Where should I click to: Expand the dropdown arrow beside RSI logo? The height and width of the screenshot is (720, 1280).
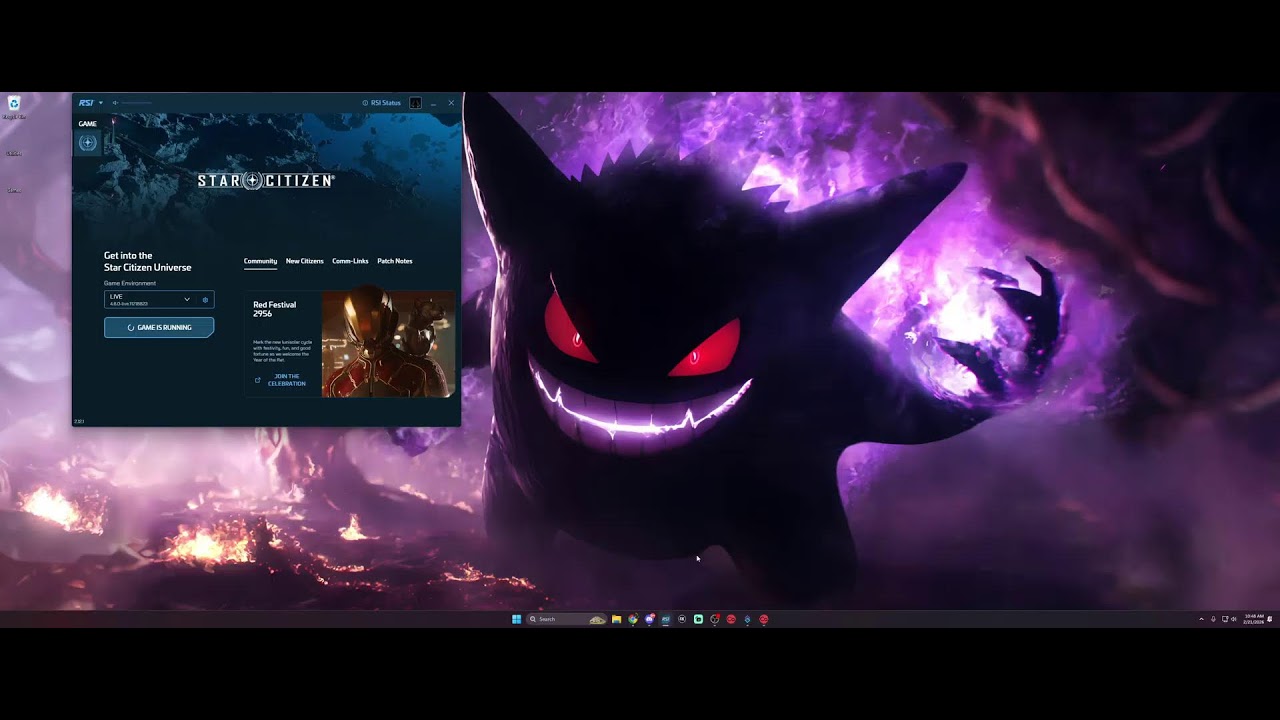[x=101, y=103]
